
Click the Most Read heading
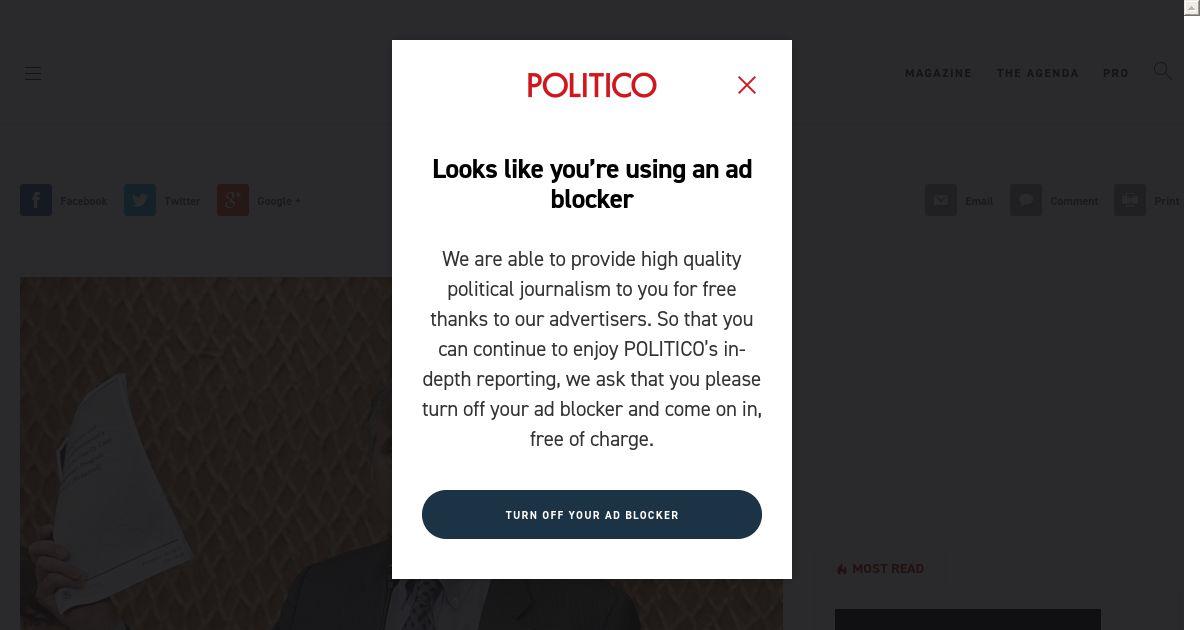tap(888, 568)
